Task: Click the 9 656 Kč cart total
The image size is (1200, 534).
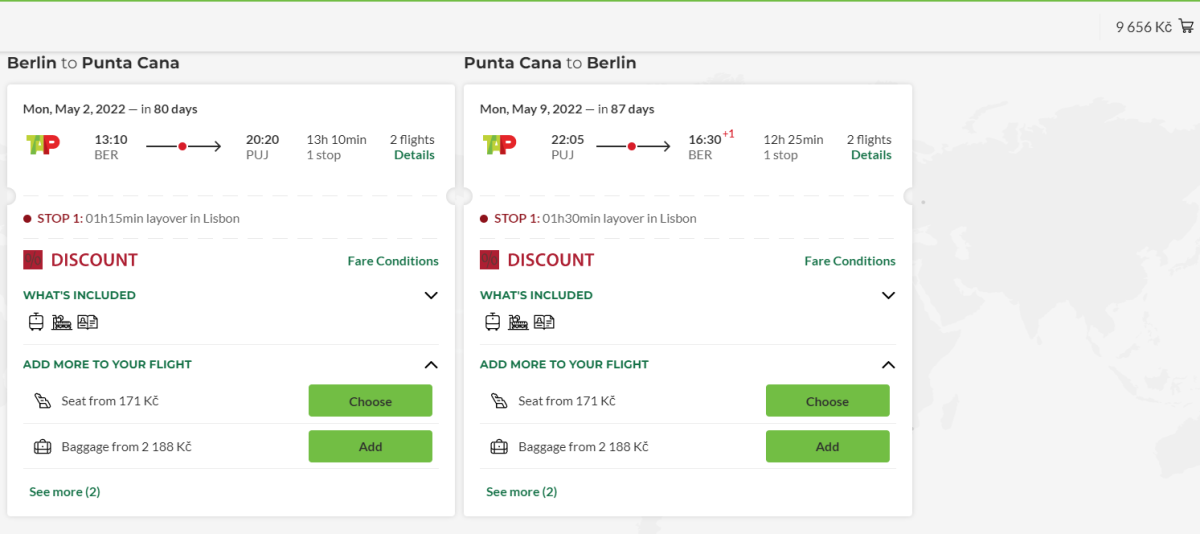Action: [1143, 27]
